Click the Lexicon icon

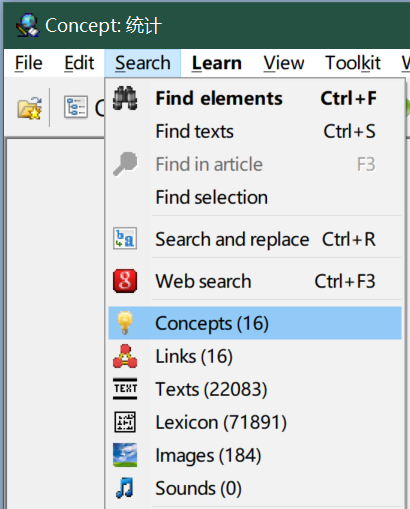tap(125, 422)
